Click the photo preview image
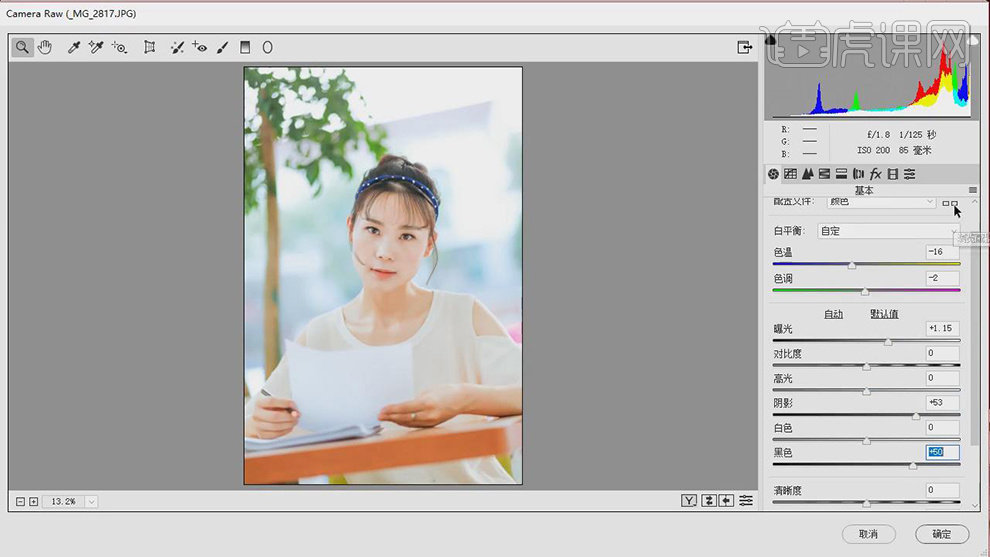The height and width of the screenshot is (557, 990). click(383, 276)
